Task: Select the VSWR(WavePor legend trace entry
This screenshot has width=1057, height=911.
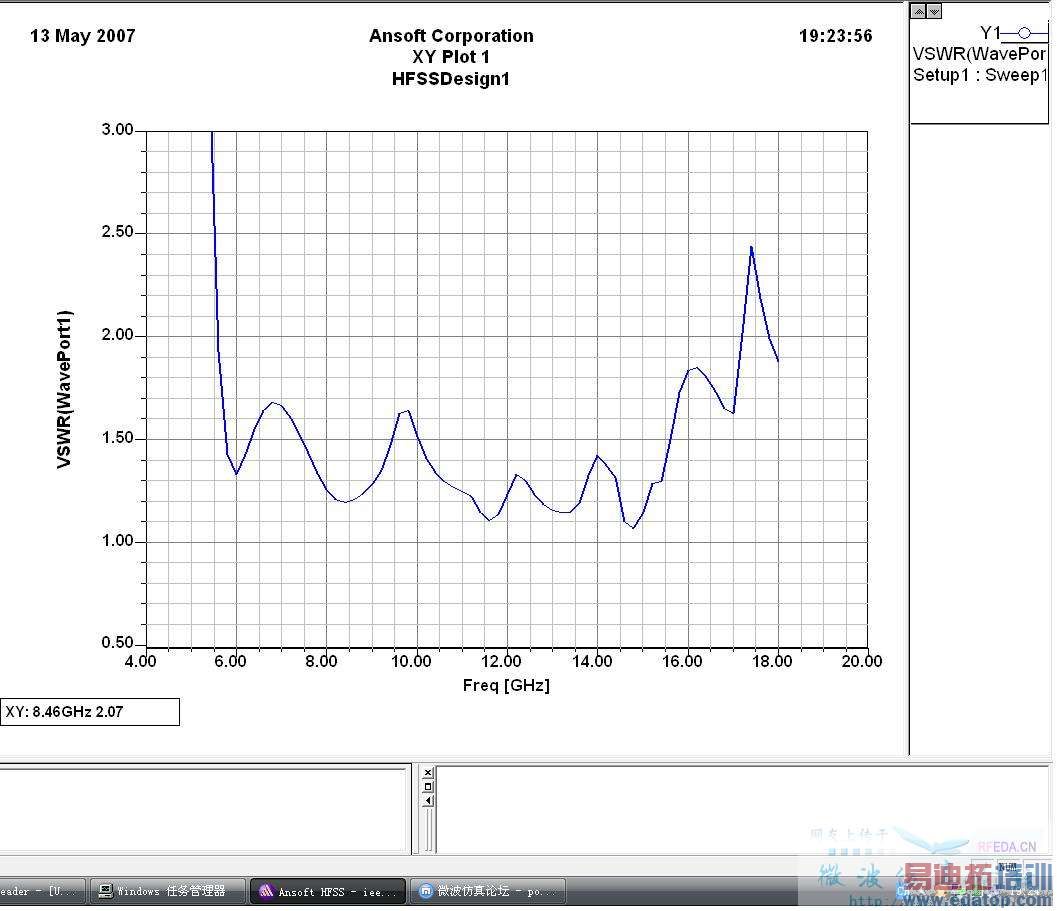Action: 979,54
